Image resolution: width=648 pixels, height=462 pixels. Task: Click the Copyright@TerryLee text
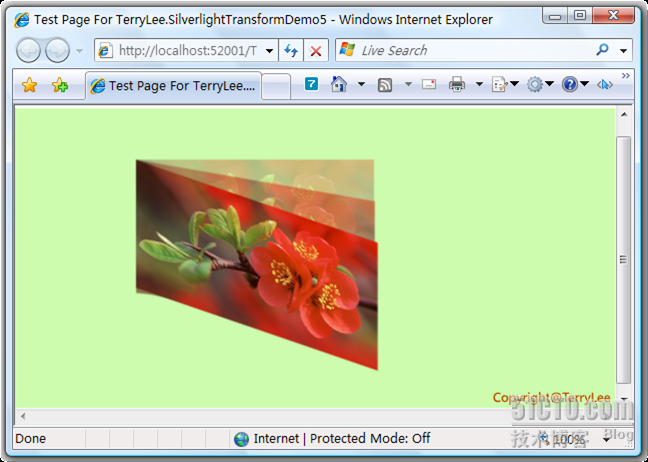pyautogui.click(x=551, y=398)
